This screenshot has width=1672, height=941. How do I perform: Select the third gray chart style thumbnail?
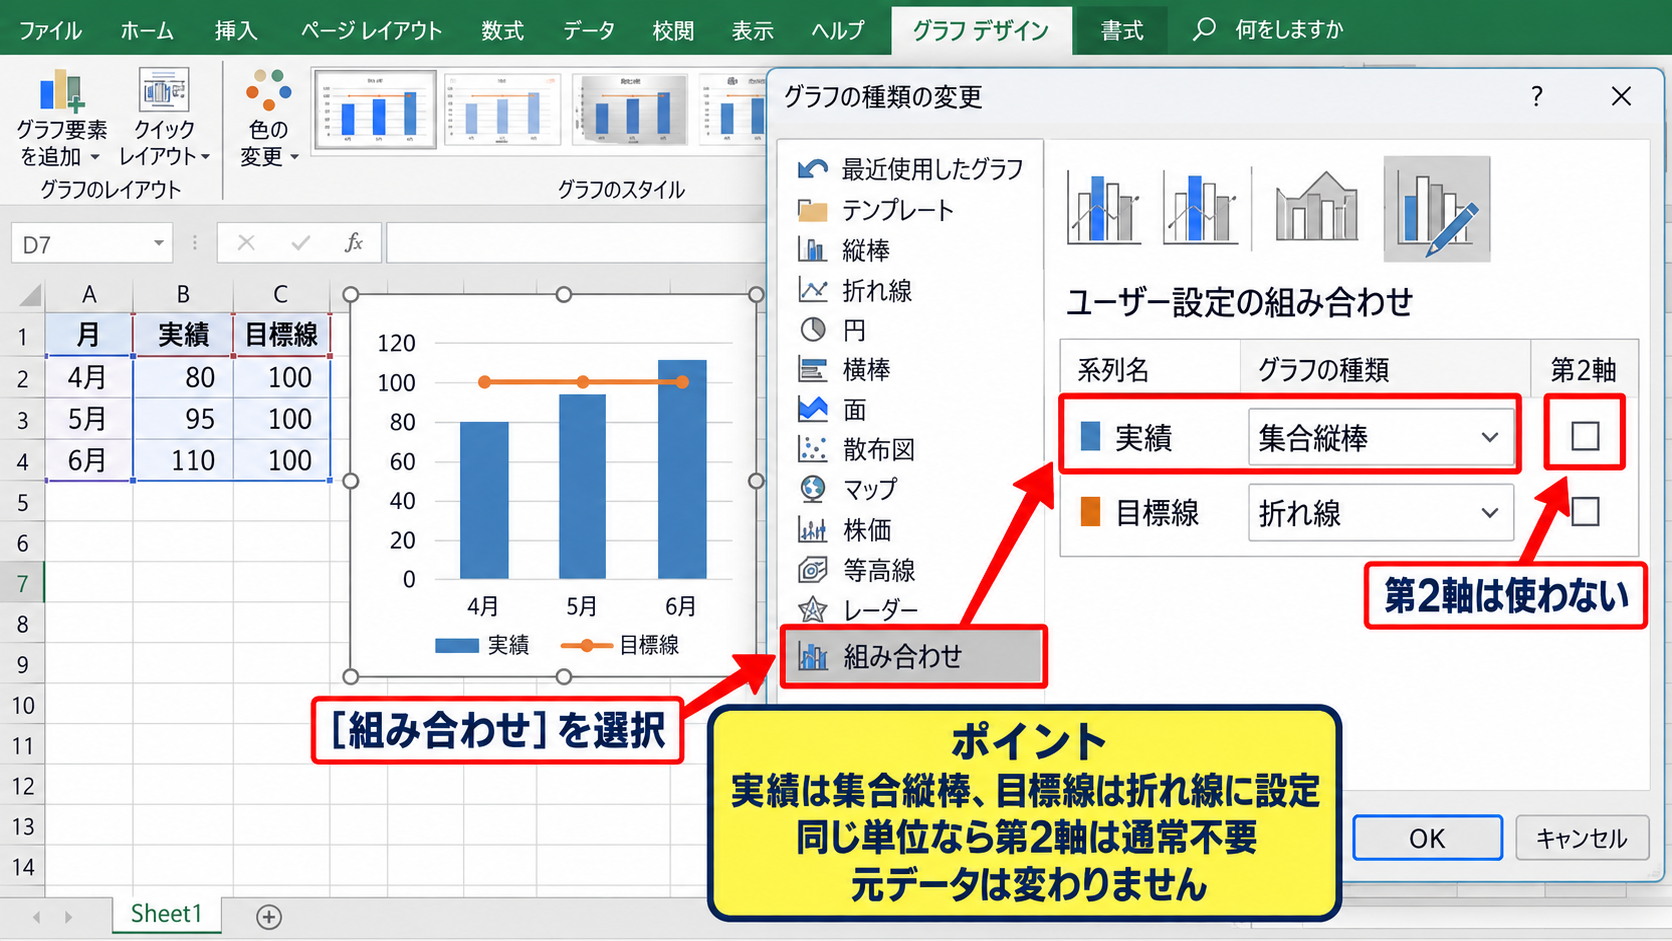point(630,110)
